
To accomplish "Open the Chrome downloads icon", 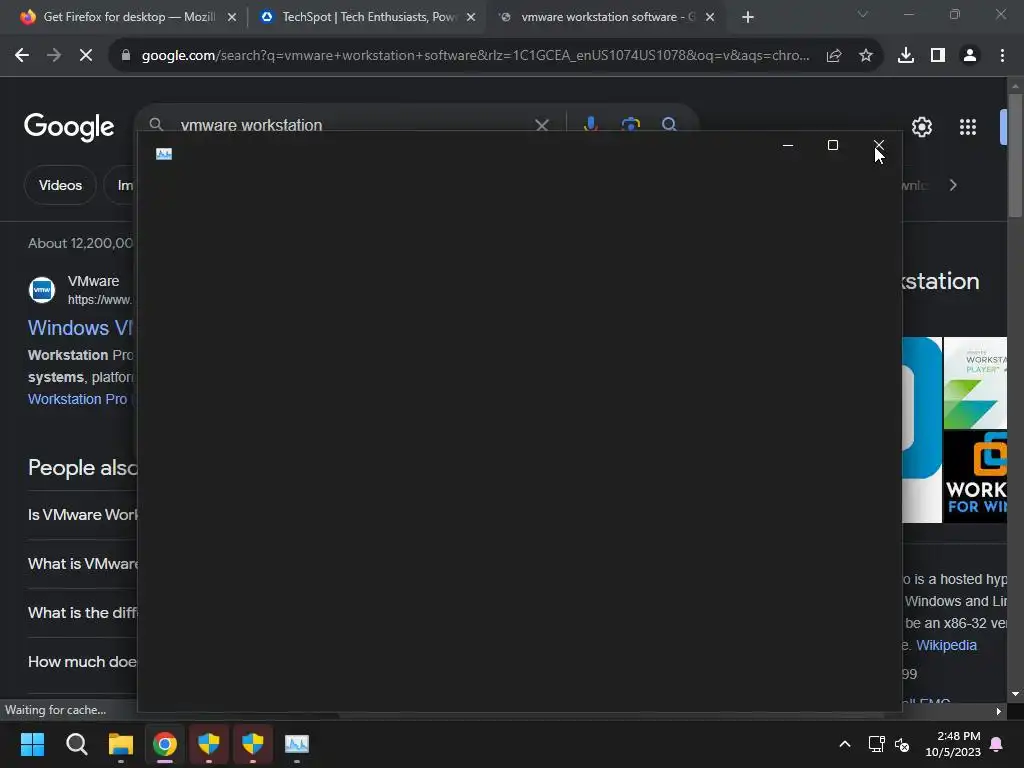I will [x=906, y=56].
